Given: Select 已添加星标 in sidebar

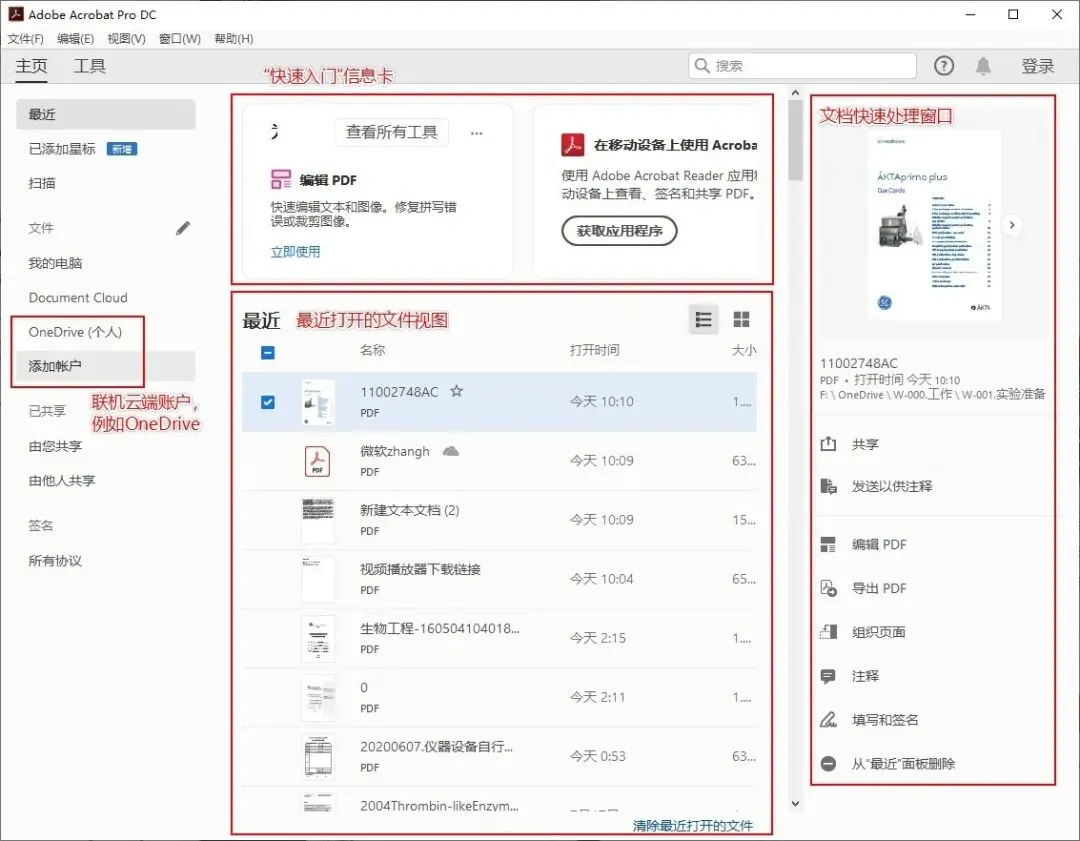Looking at the screenshot, I should click(x=62, y=149).
